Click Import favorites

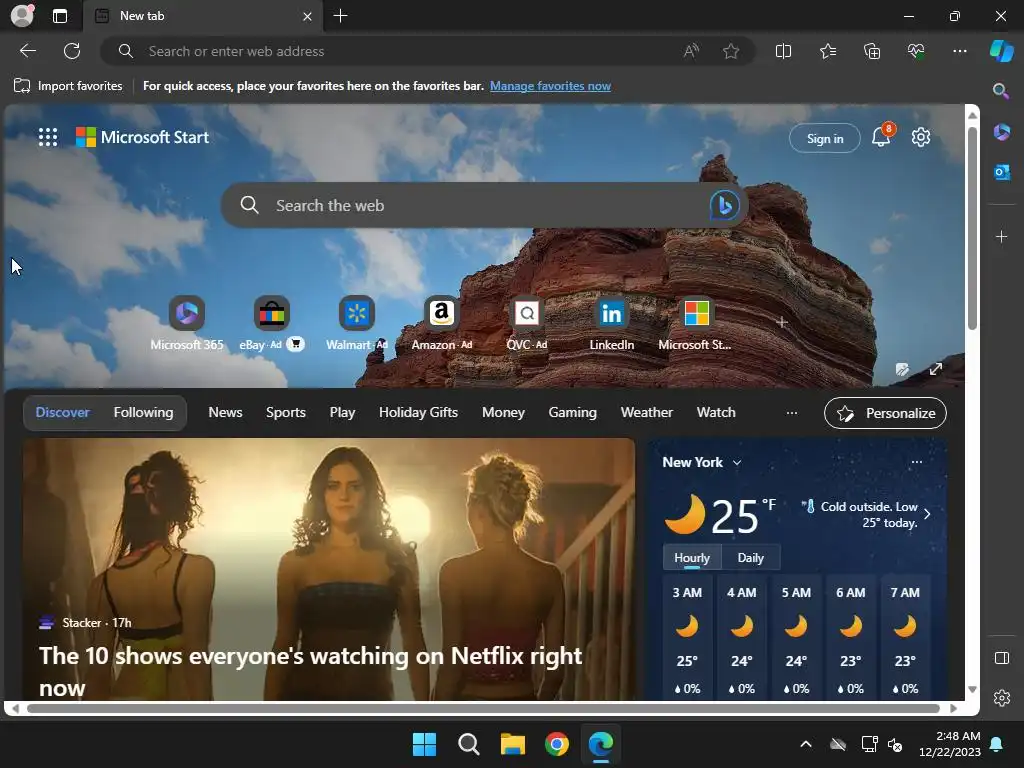click(68, 86)
